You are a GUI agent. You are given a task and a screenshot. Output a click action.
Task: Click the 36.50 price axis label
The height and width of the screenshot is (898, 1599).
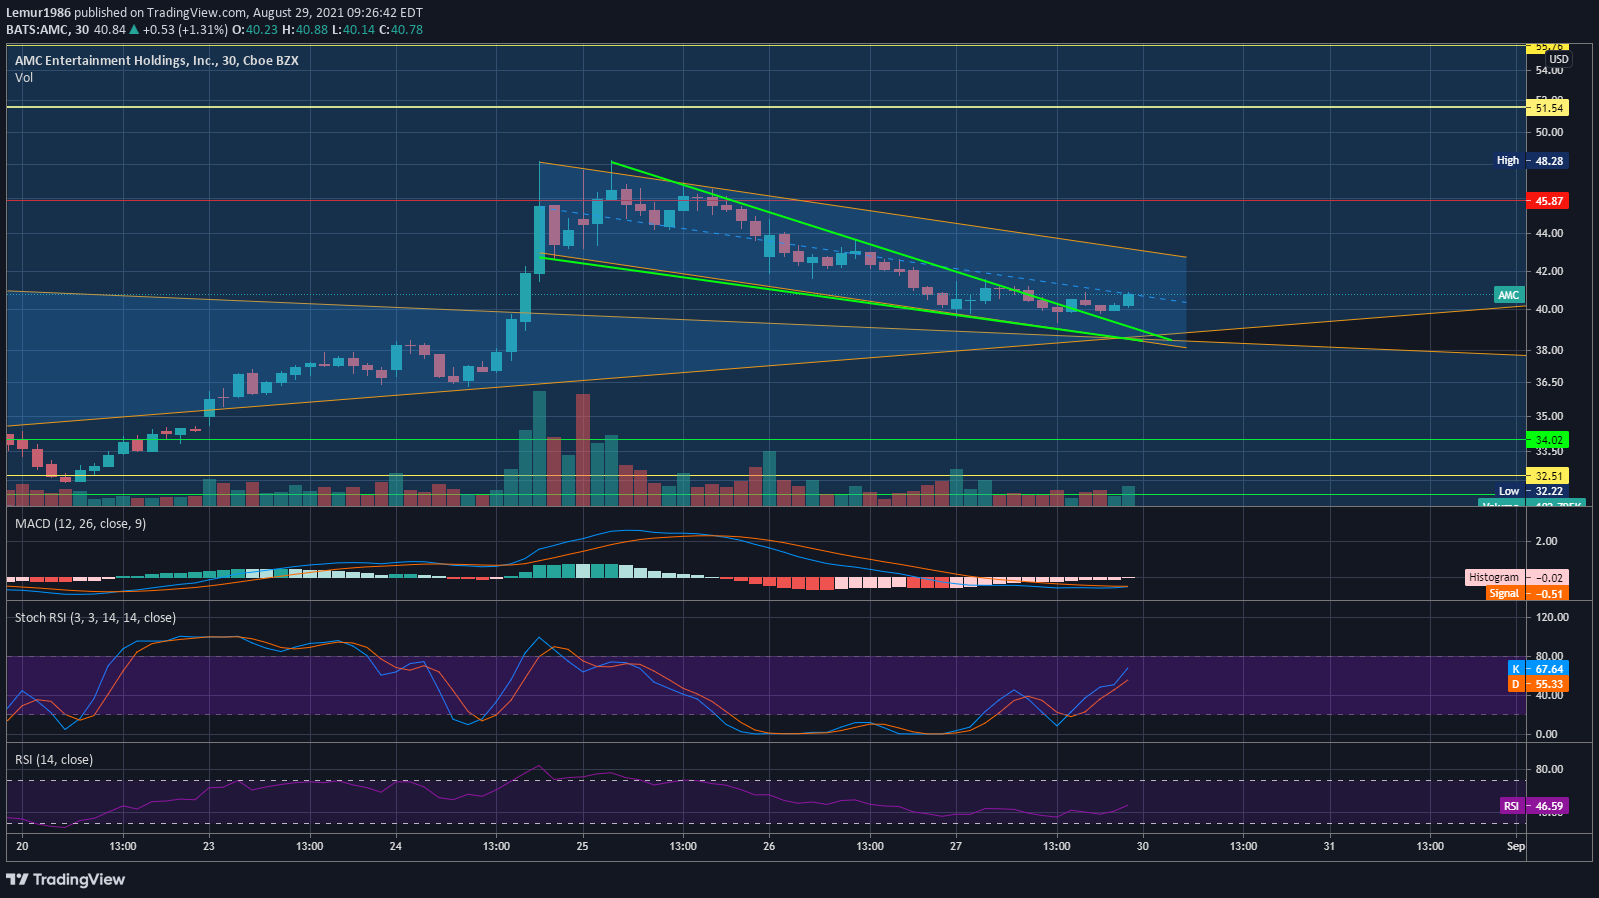[1549, 382]
